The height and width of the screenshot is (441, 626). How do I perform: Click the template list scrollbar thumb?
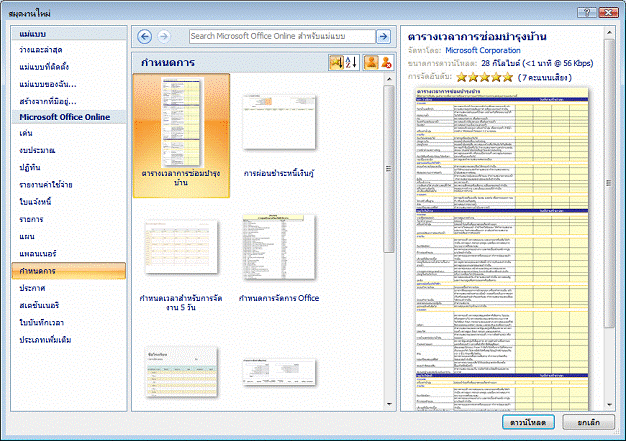389,168
